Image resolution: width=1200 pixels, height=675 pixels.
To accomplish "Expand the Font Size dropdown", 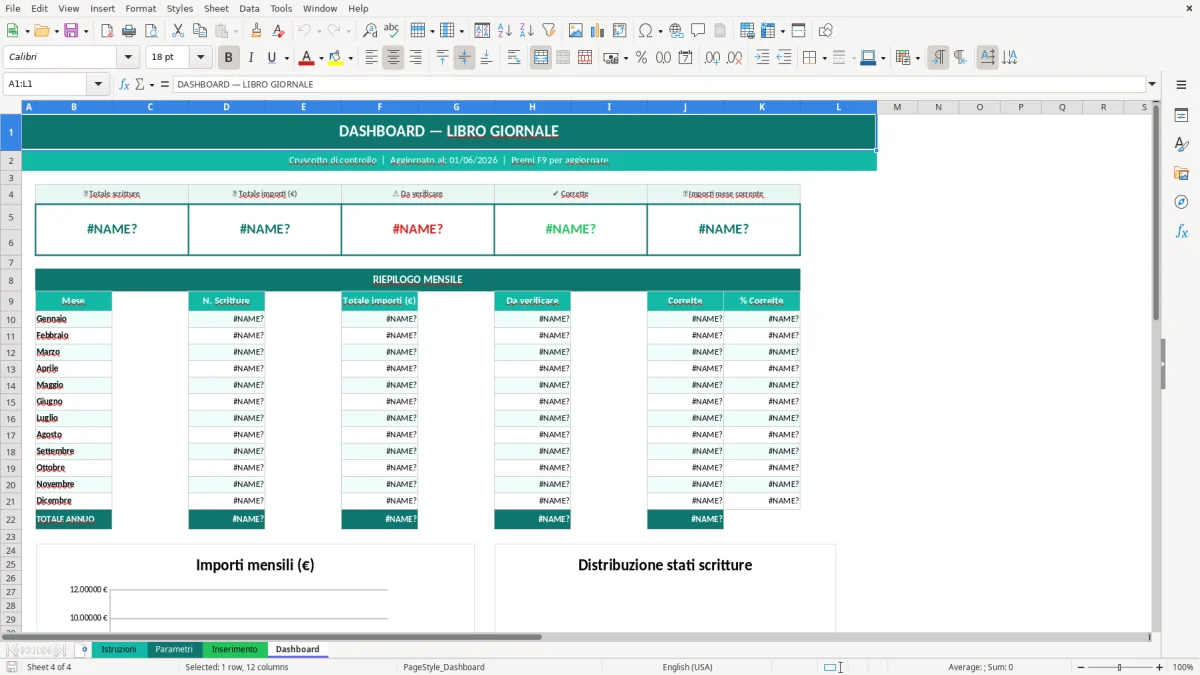I will coord(201,58).
